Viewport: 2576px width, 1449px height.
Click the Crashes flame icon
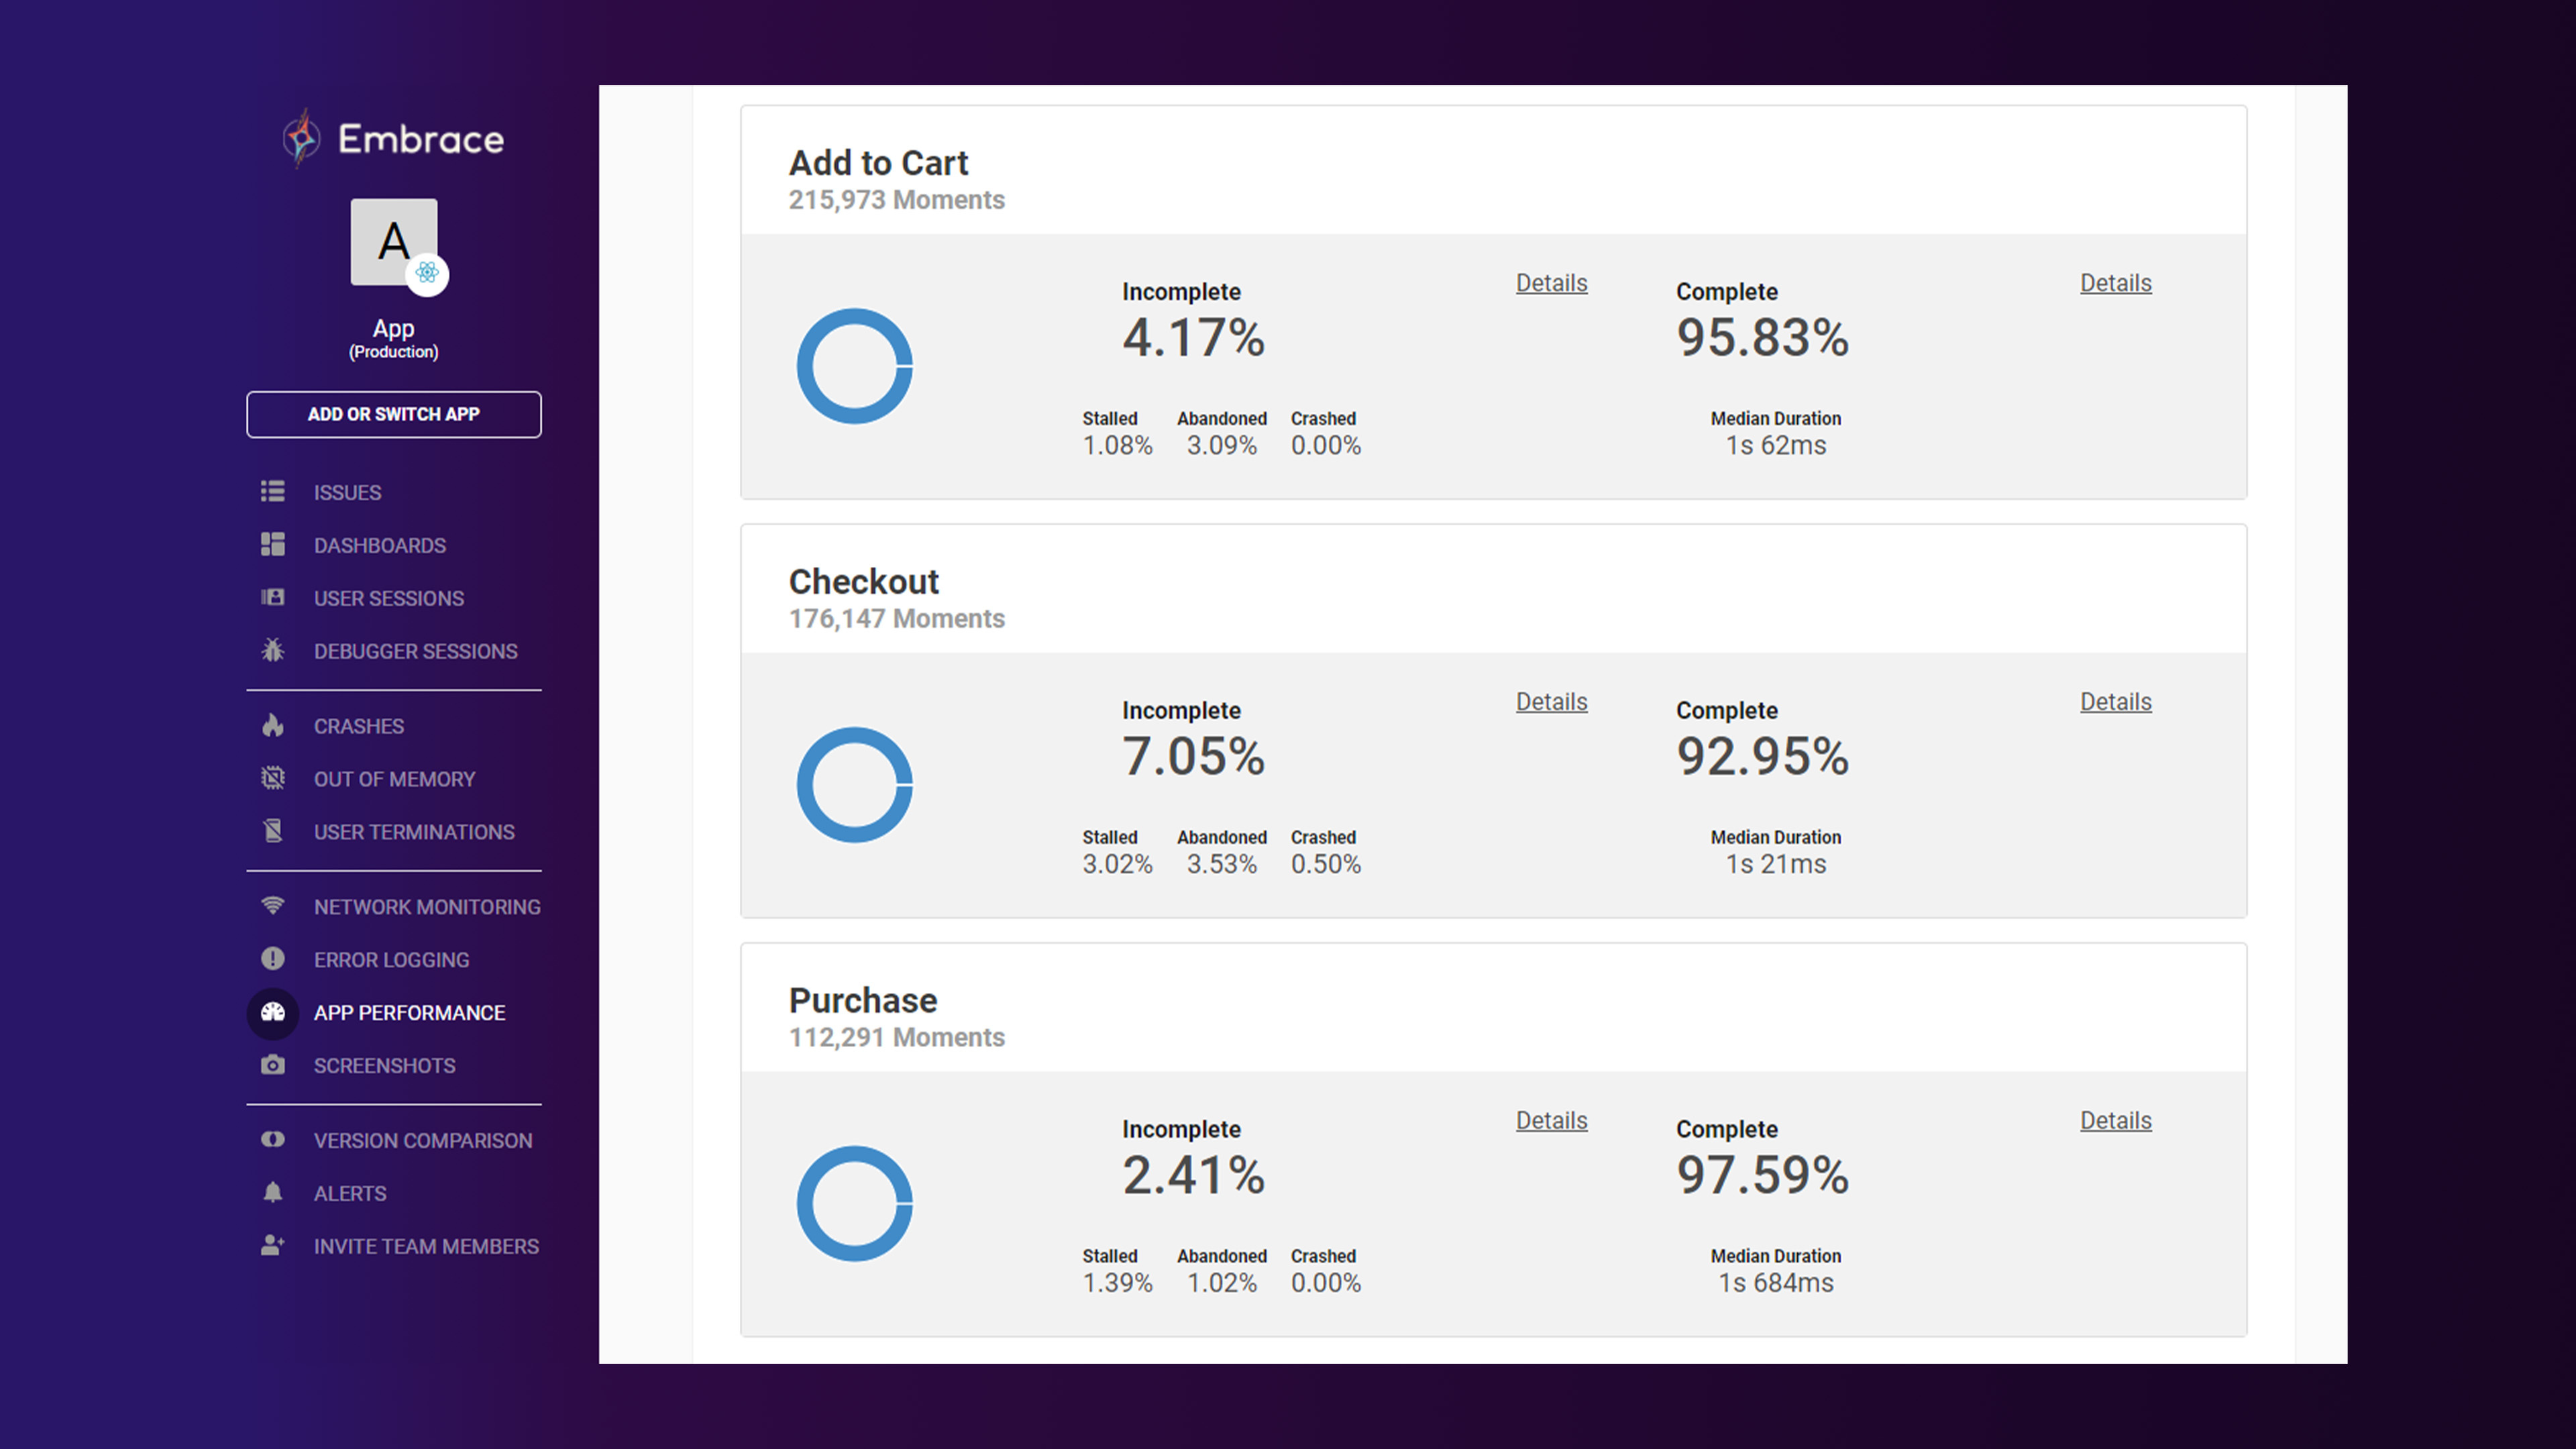pos(272,726)
